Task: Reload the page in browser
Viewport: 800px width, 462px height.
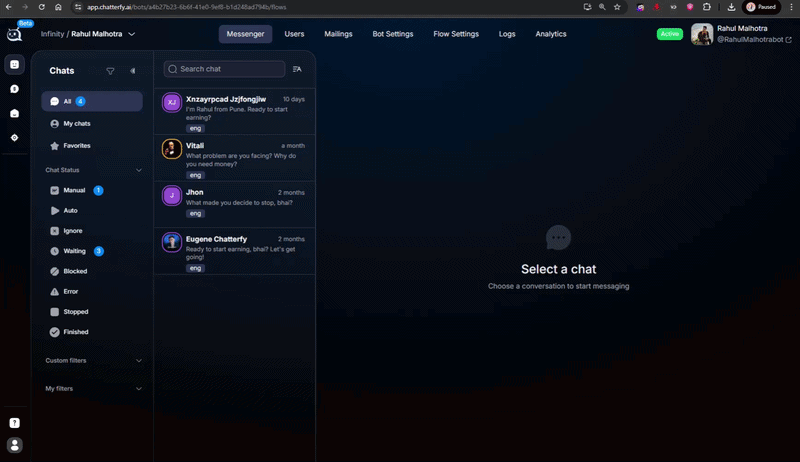Action: [x=42, y=7]
